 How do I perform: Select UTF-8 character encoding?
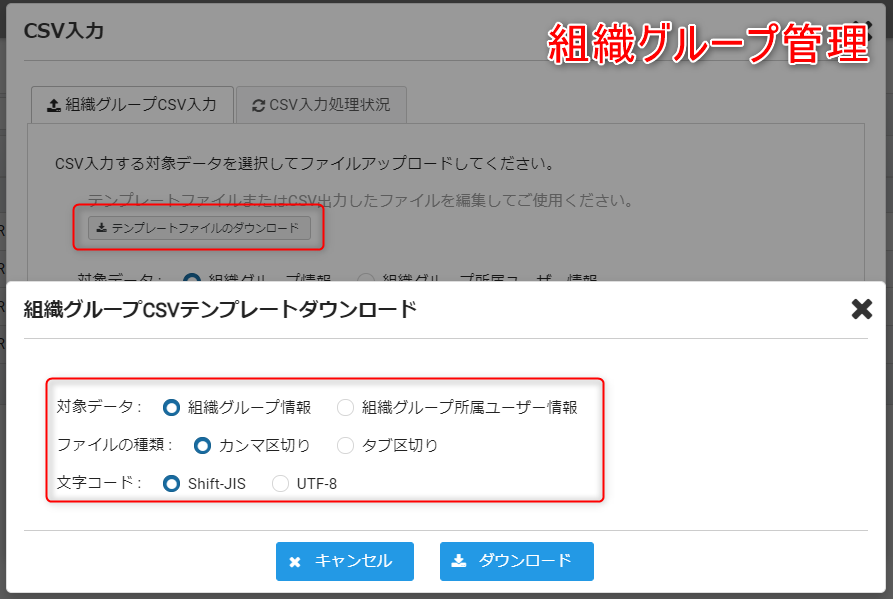(x=281, y=483)
